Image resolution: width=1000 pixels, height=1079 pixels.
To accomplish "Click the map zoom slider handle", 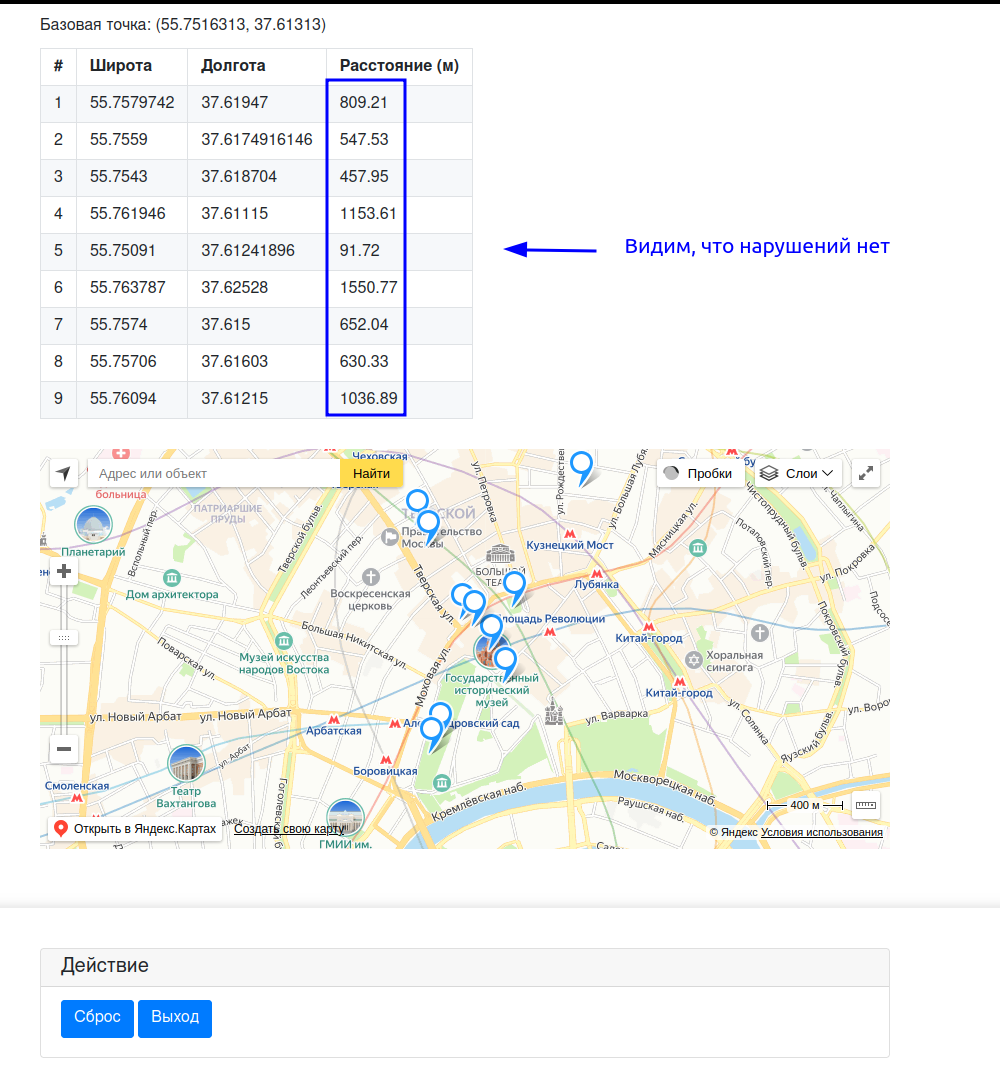I will click(64, 637).
